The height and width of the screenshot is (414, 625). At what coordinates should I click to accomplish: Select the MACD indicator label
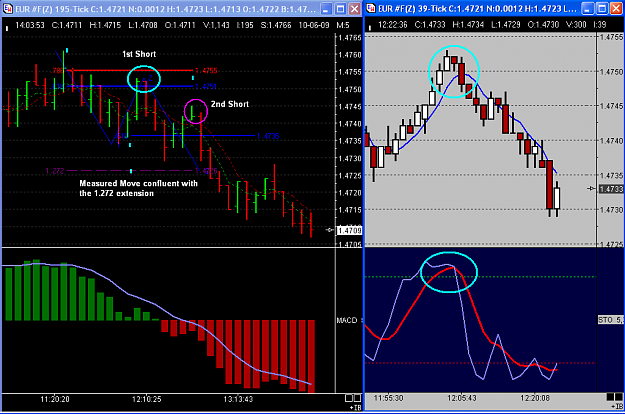pyautogui.click(x=346, y=320)
